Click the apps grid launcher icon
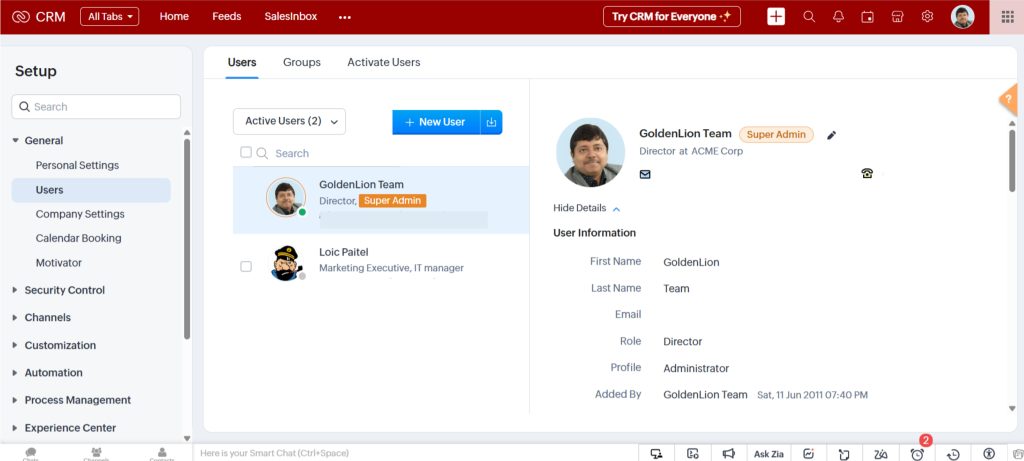This screenshot has width=1024, height=461. tap(1006, 17)
